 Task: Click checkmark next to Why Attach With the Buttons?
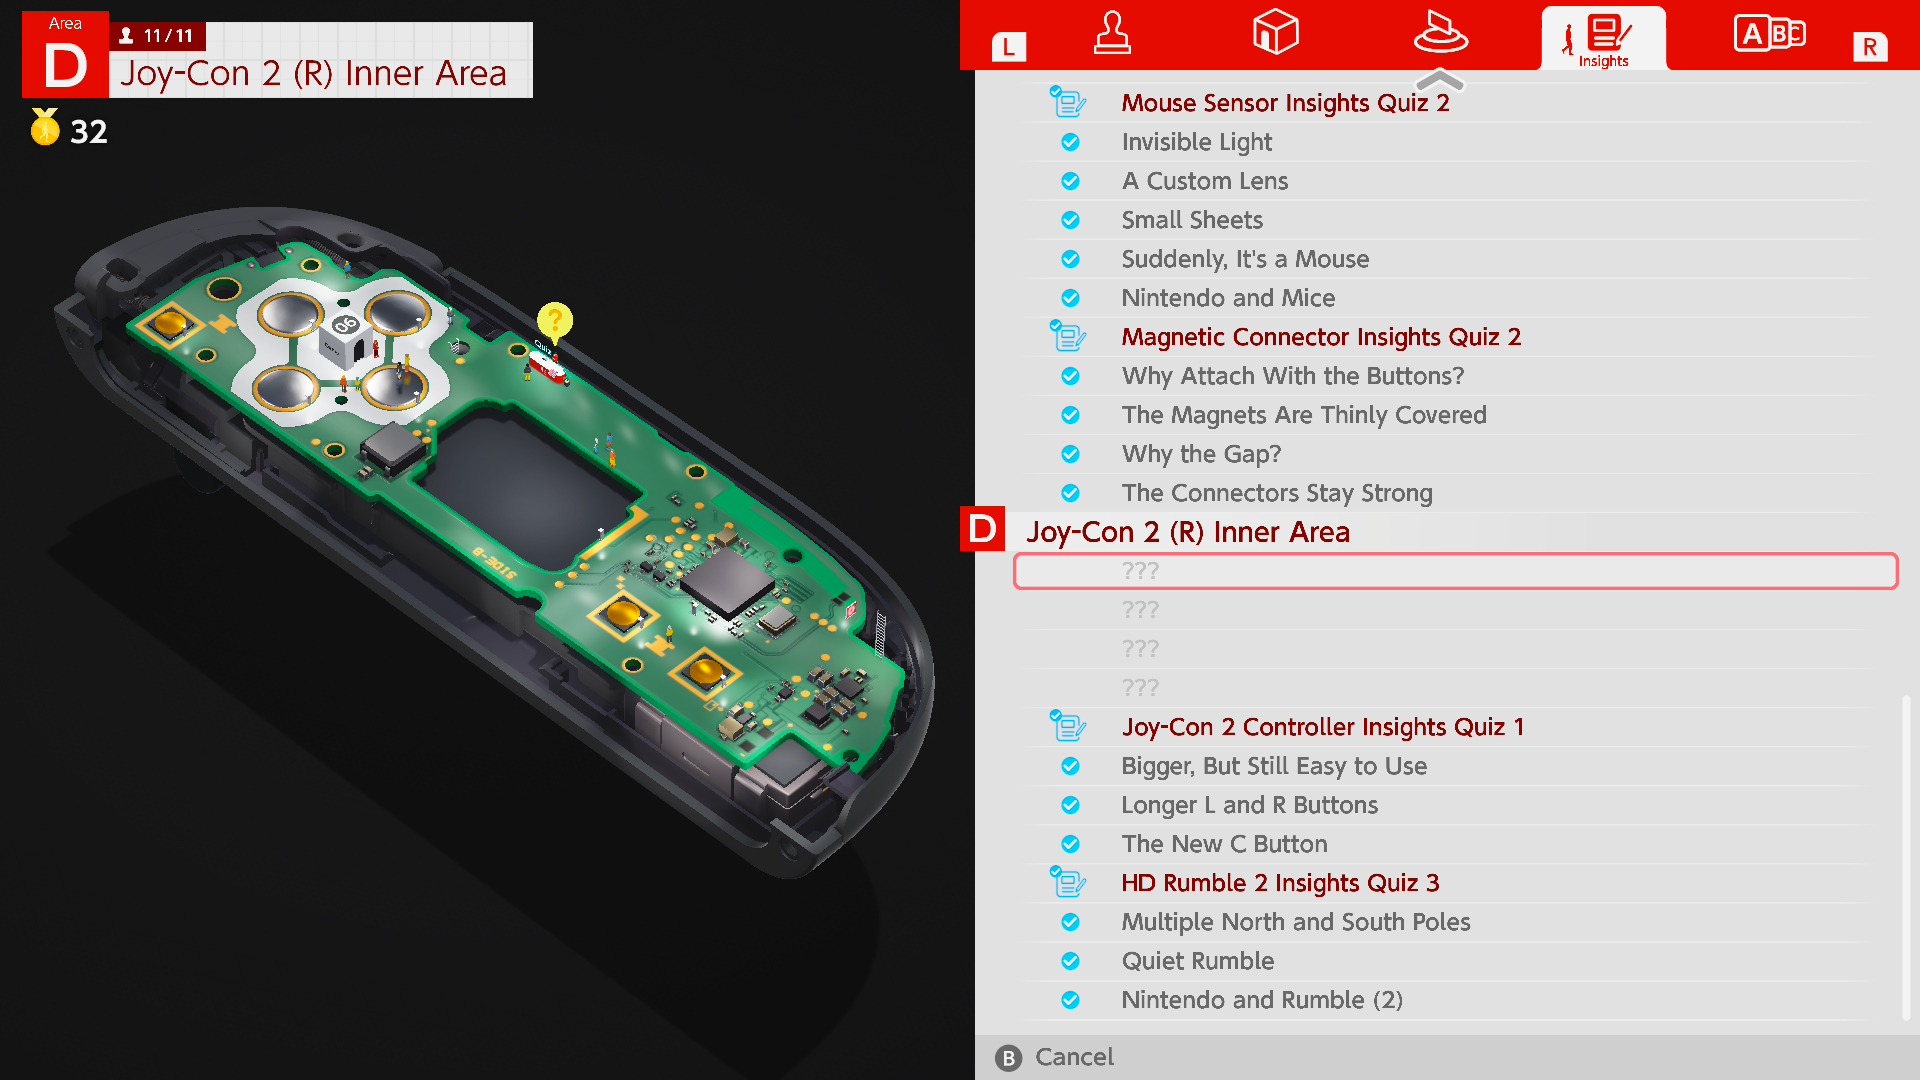tap(1070, 376)
